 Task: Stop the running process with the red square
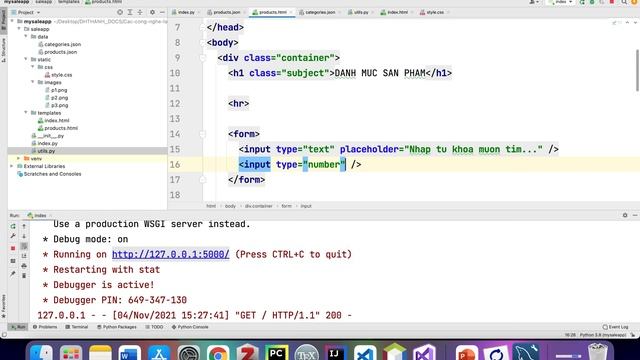click(13, 248)
